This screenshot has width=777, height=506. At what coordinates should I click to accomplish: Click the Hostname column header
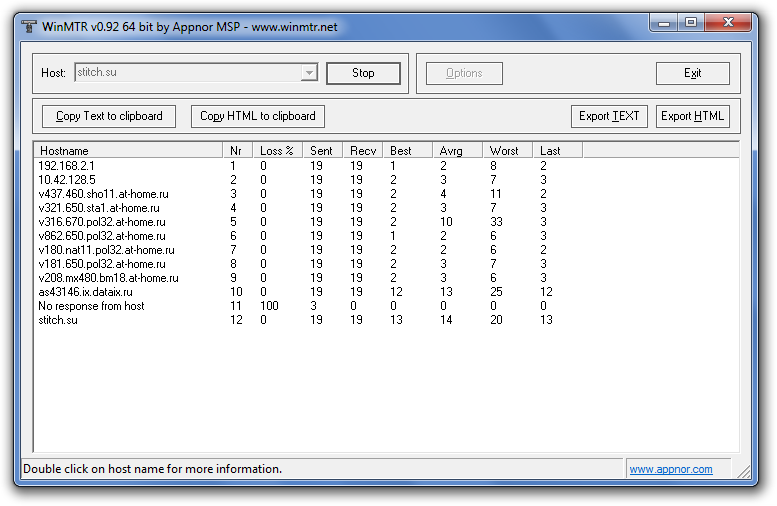pos(128,150)
